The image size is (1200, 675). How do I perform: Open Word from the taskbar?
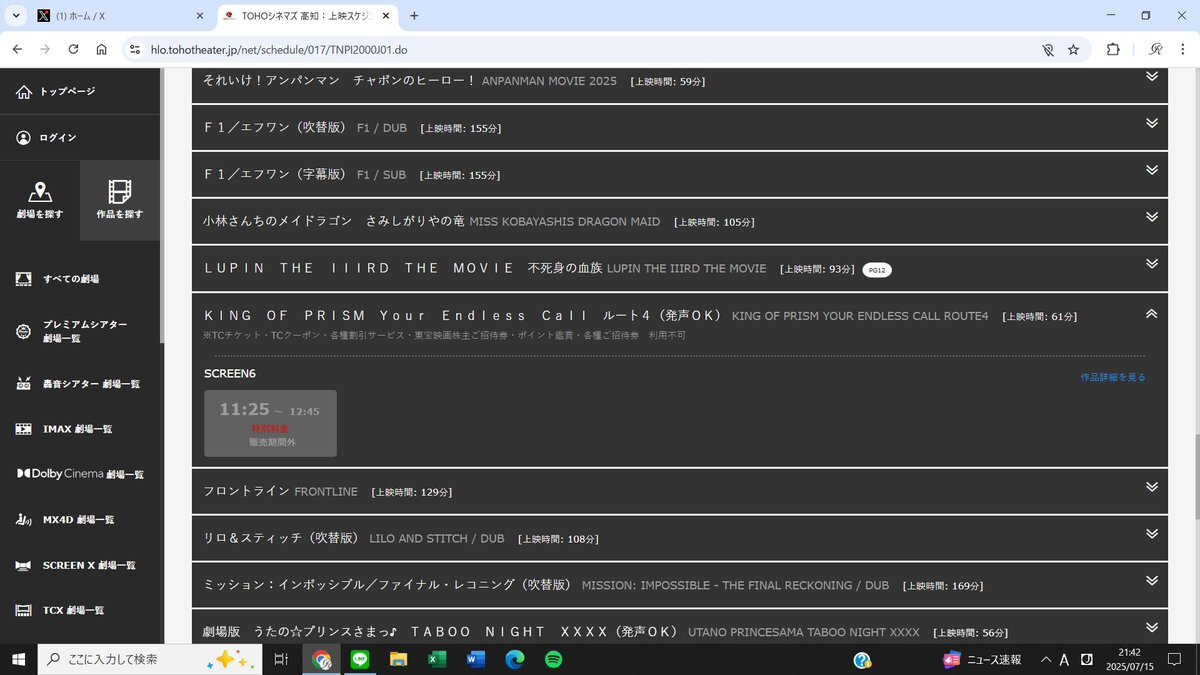476,659
